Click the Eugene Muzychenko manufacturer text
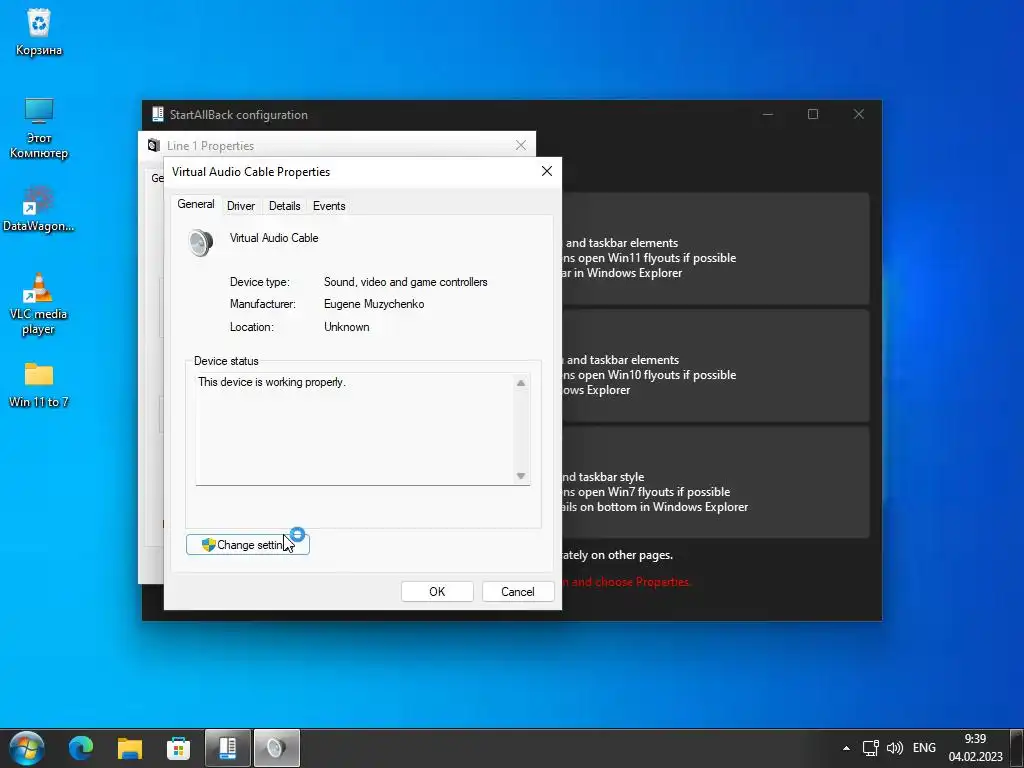 374,304
